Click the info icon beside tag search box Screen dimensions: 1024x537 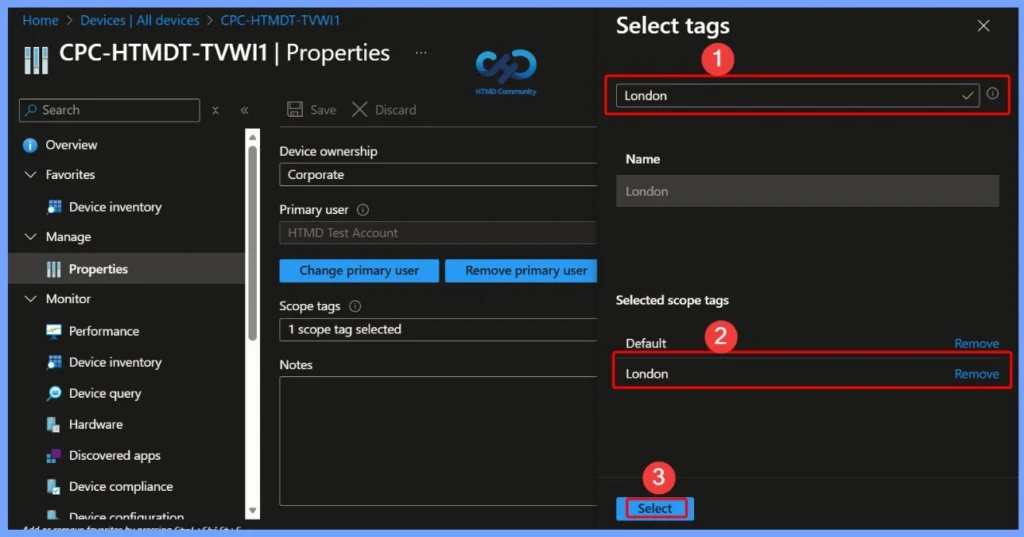click(x=993, y=93)
